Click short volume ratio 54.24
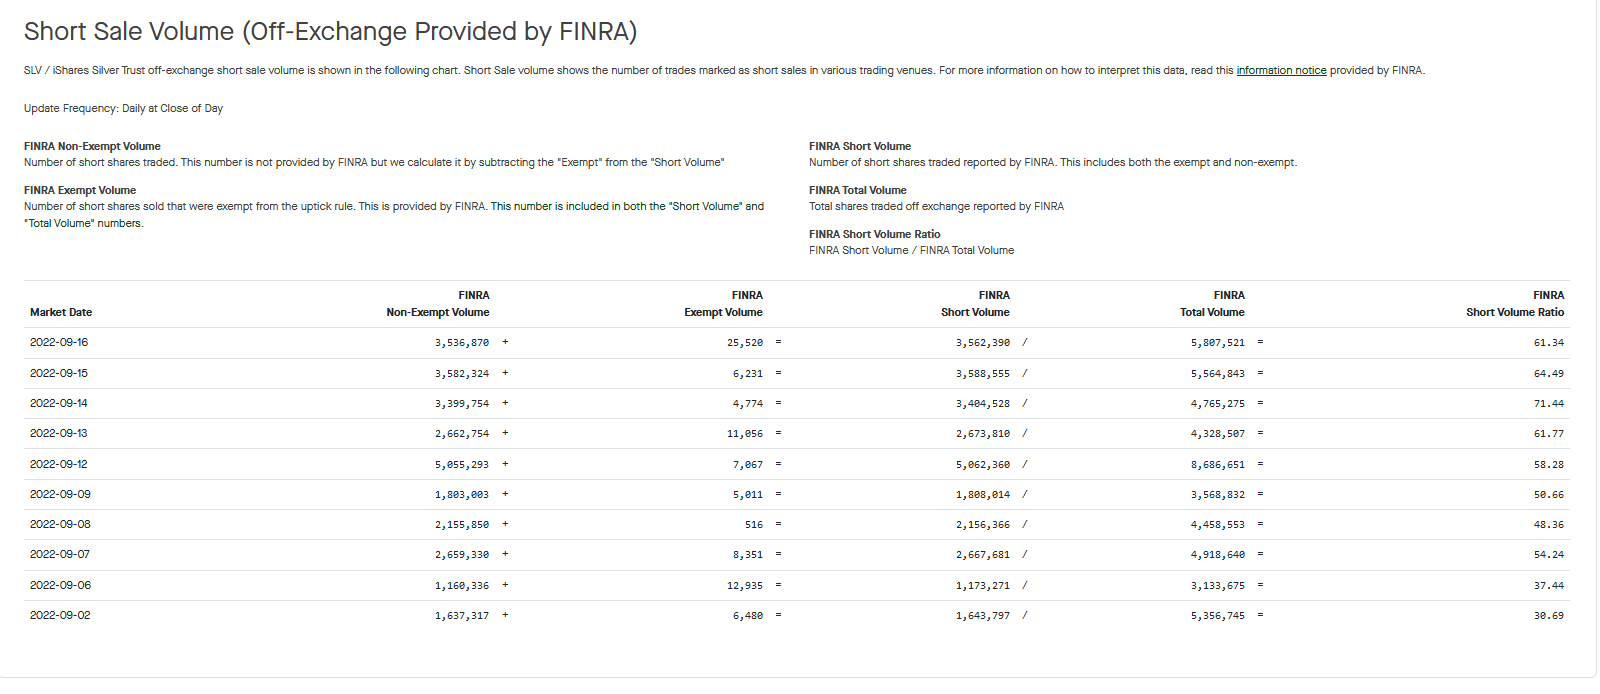Image resolution: width=1600 pixels, height=694 pixels. [x=1549, y=555]
